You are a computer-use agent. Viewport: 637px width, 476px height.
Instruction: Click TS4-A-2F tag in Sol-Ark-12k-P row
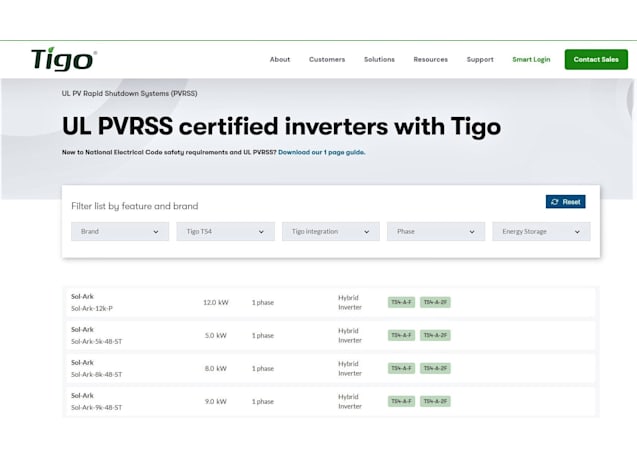435,302
